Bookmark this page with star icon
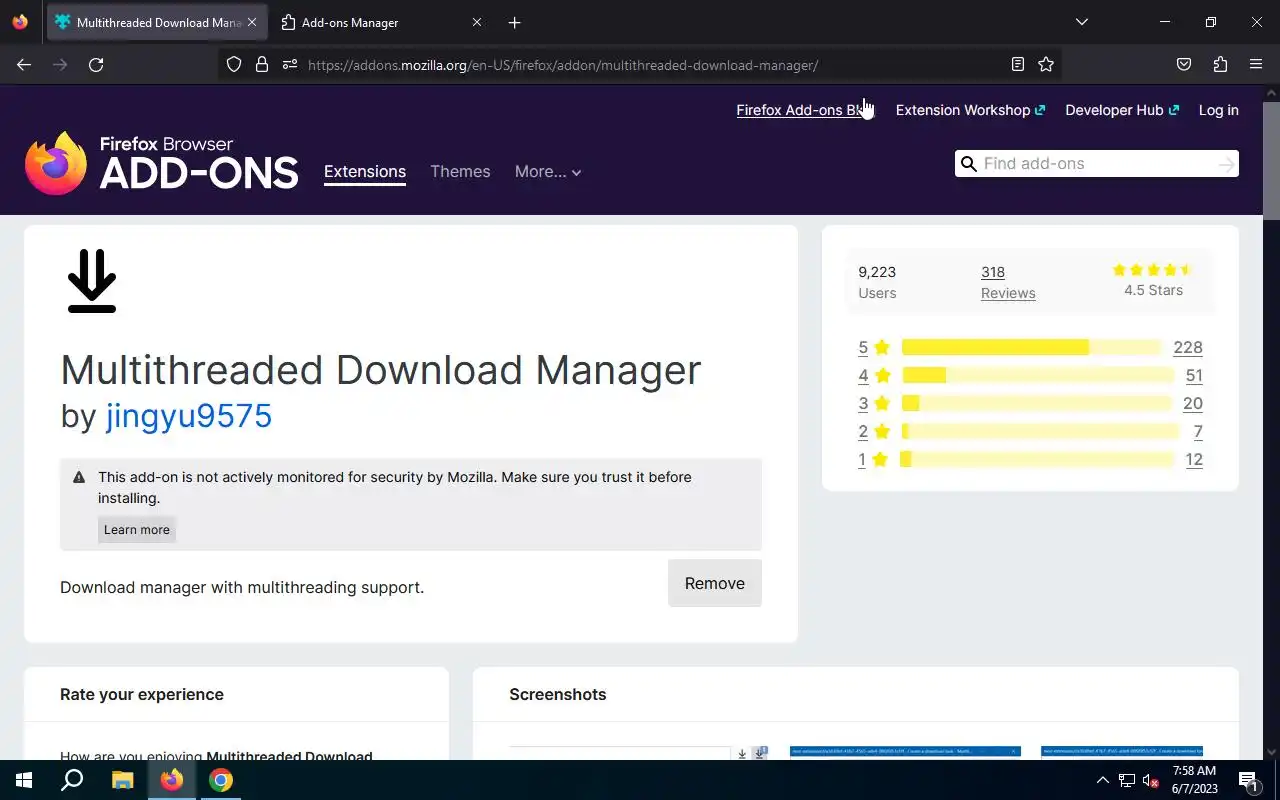The image size is (1280, 800). [1046, 64]
